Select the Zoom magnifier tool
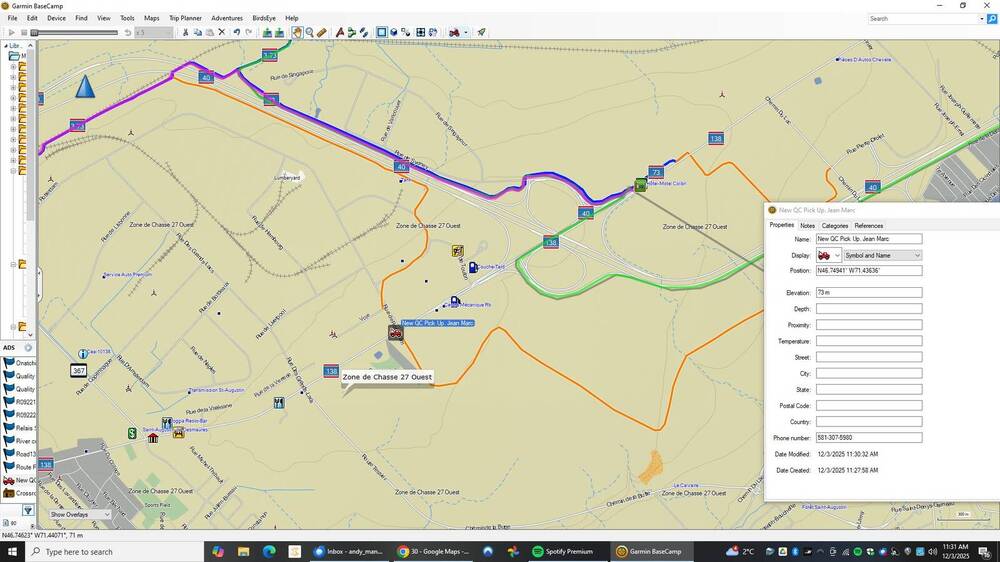The image size is (1000, 562). (309, 33)
